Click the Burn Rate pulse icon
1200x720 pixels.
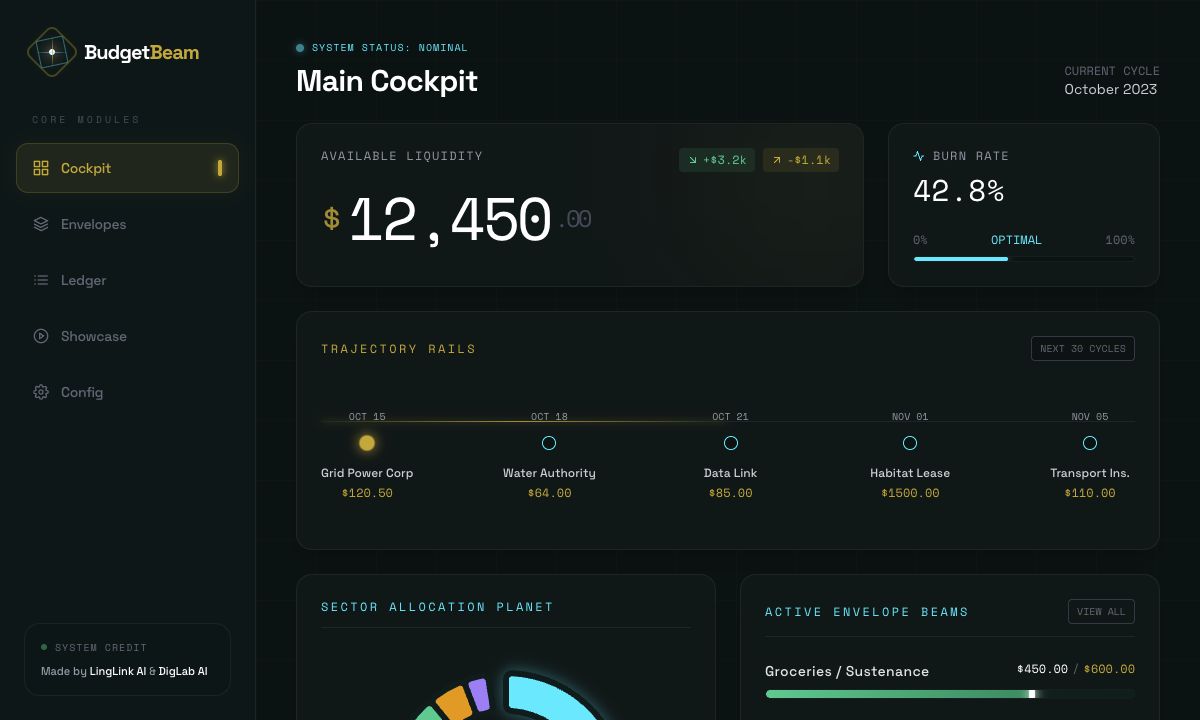tap(919, 156)
